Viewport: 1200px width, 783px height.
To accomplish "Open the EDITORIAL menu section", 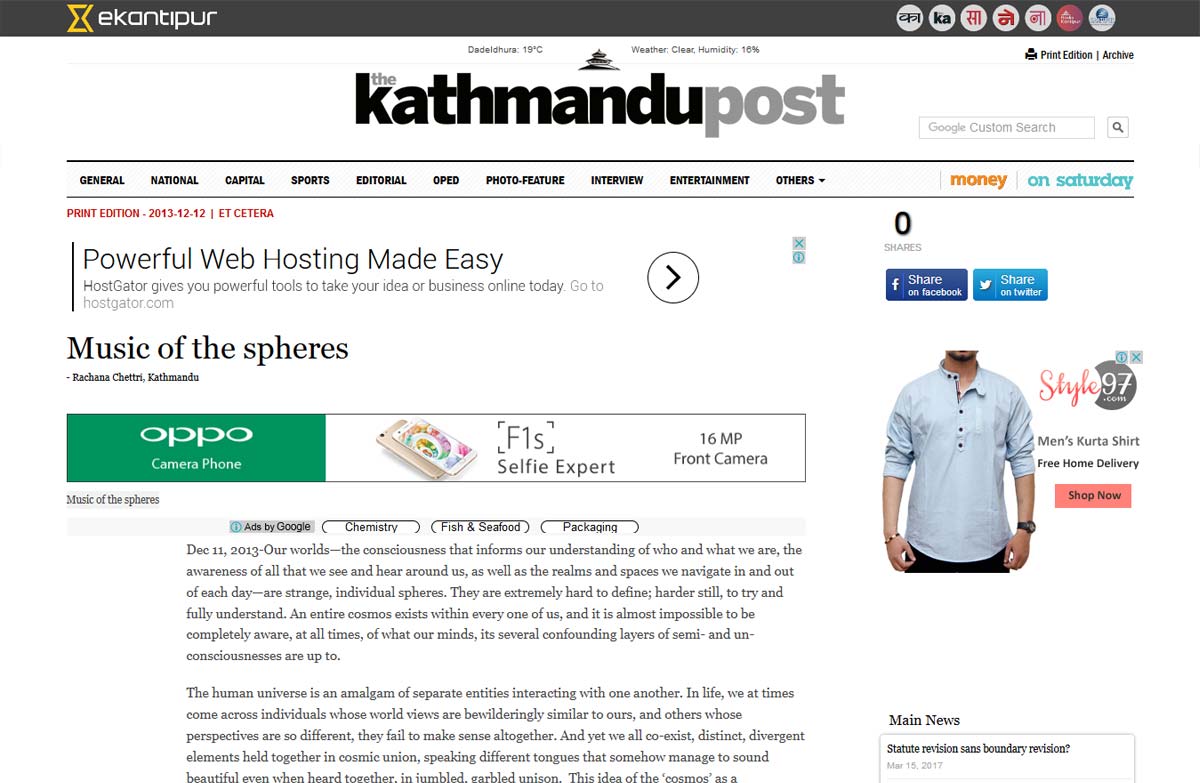I will click(x=381, y=181).
